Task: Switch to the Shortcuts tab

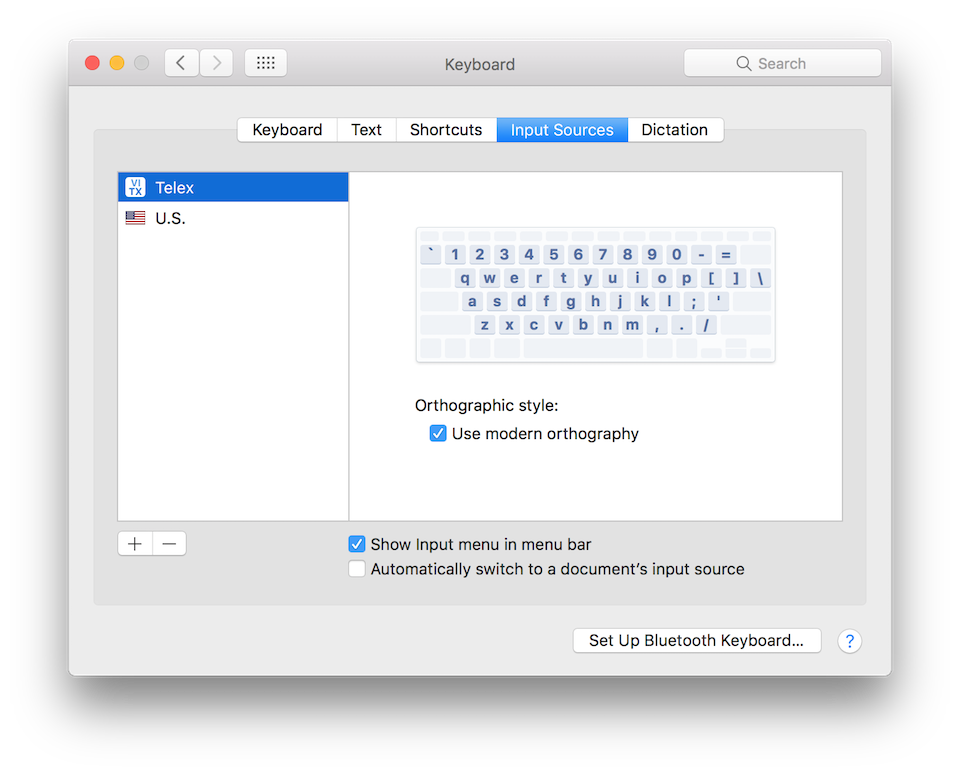Action: pos(446,129)
